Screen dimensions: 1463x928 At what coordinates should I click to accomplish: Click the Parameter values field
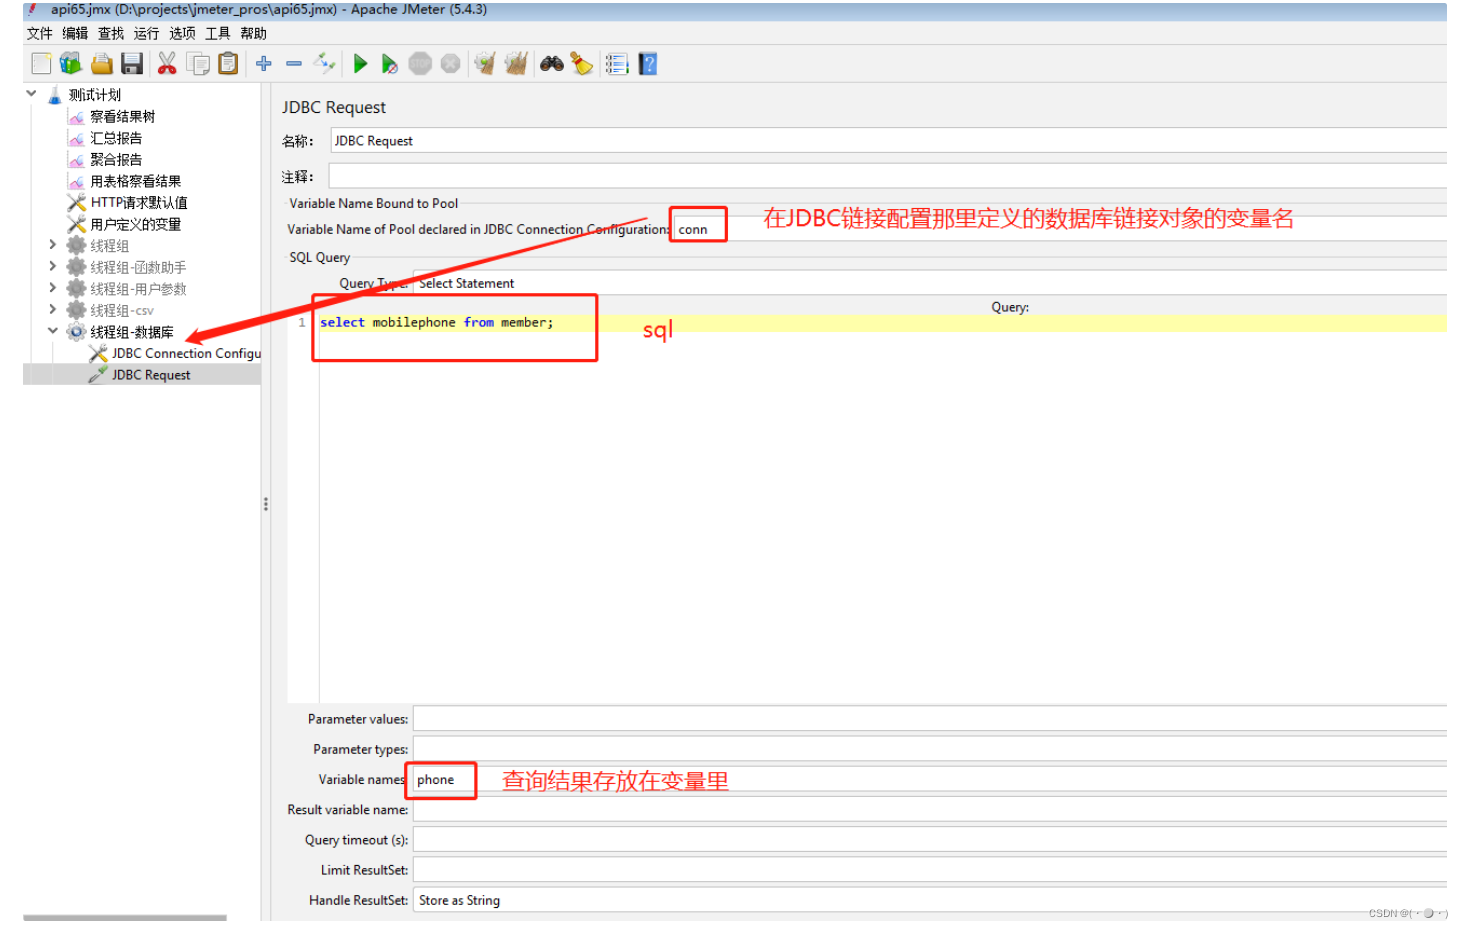930,719
